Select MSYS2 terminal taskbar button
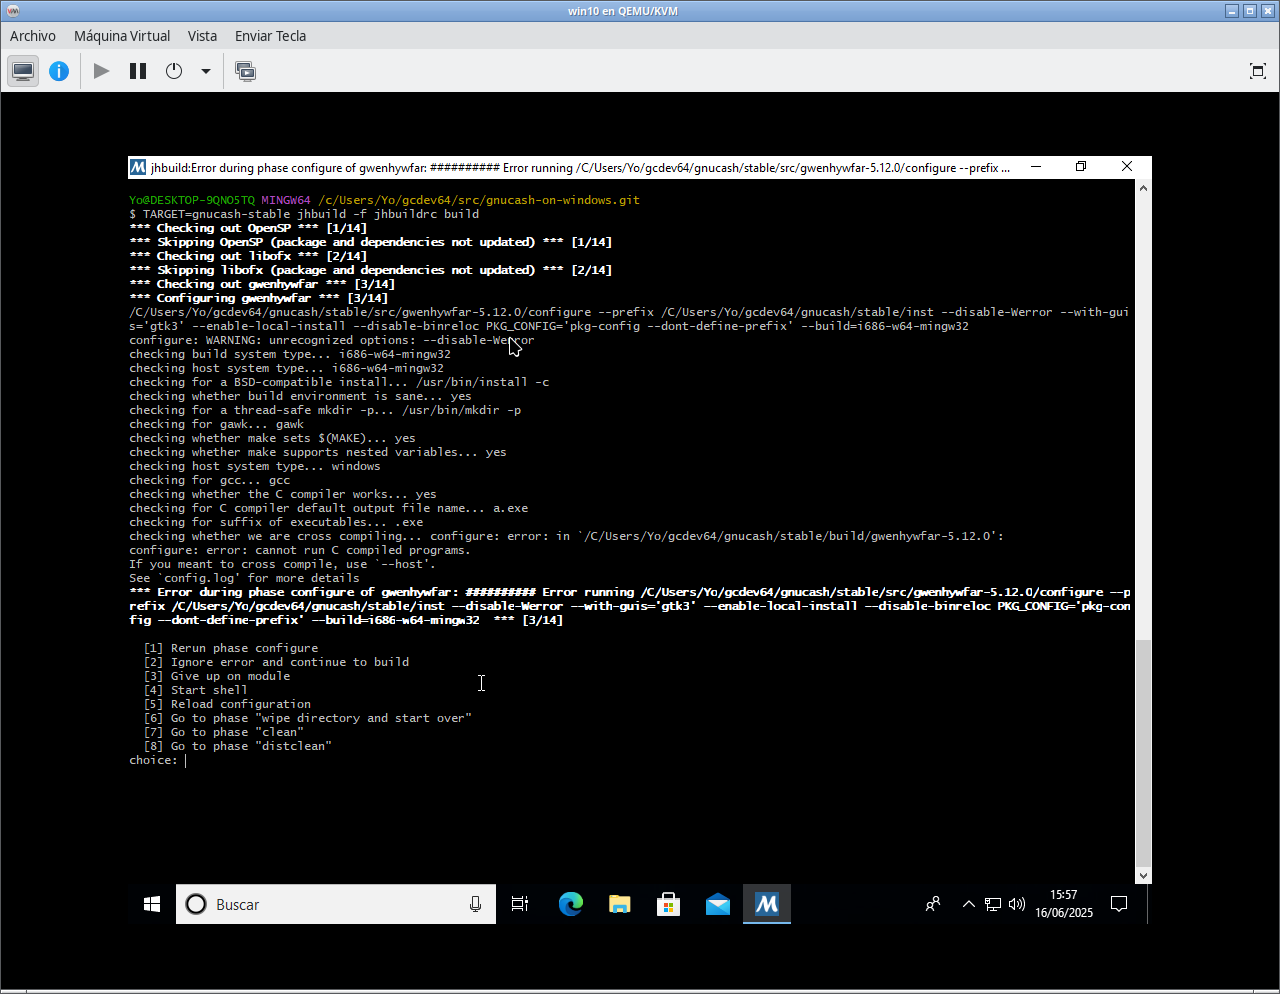Screen dimensions: 1280x994 coord(767,904)
